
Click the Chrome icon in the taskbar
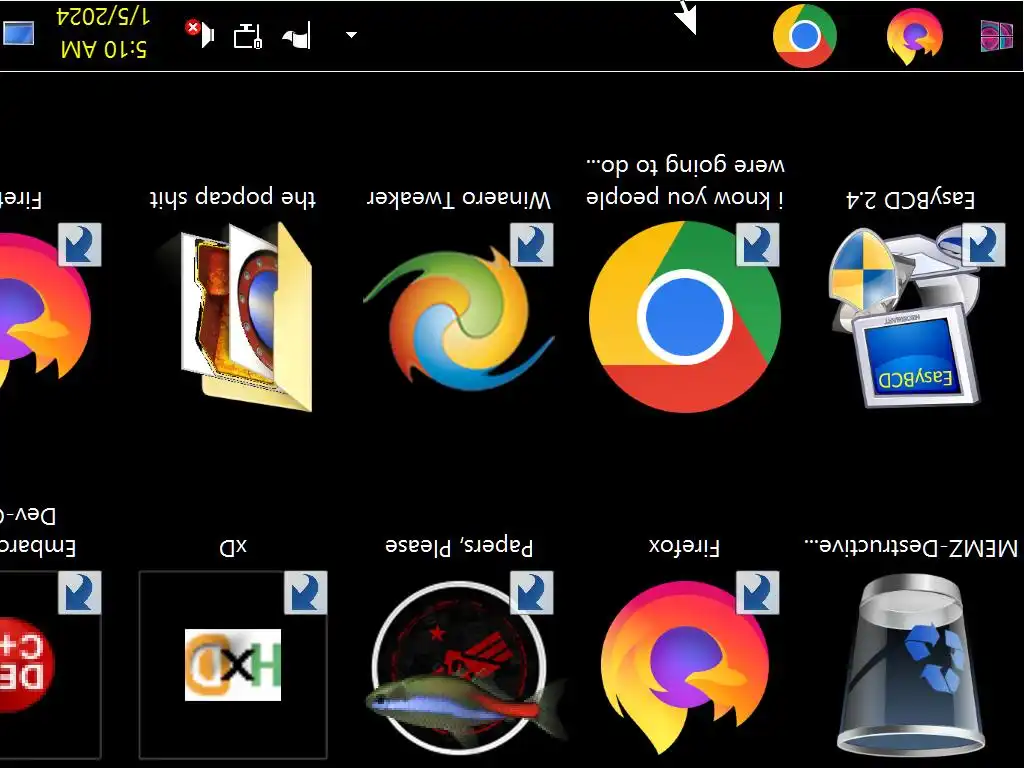[x=804, y=35]
